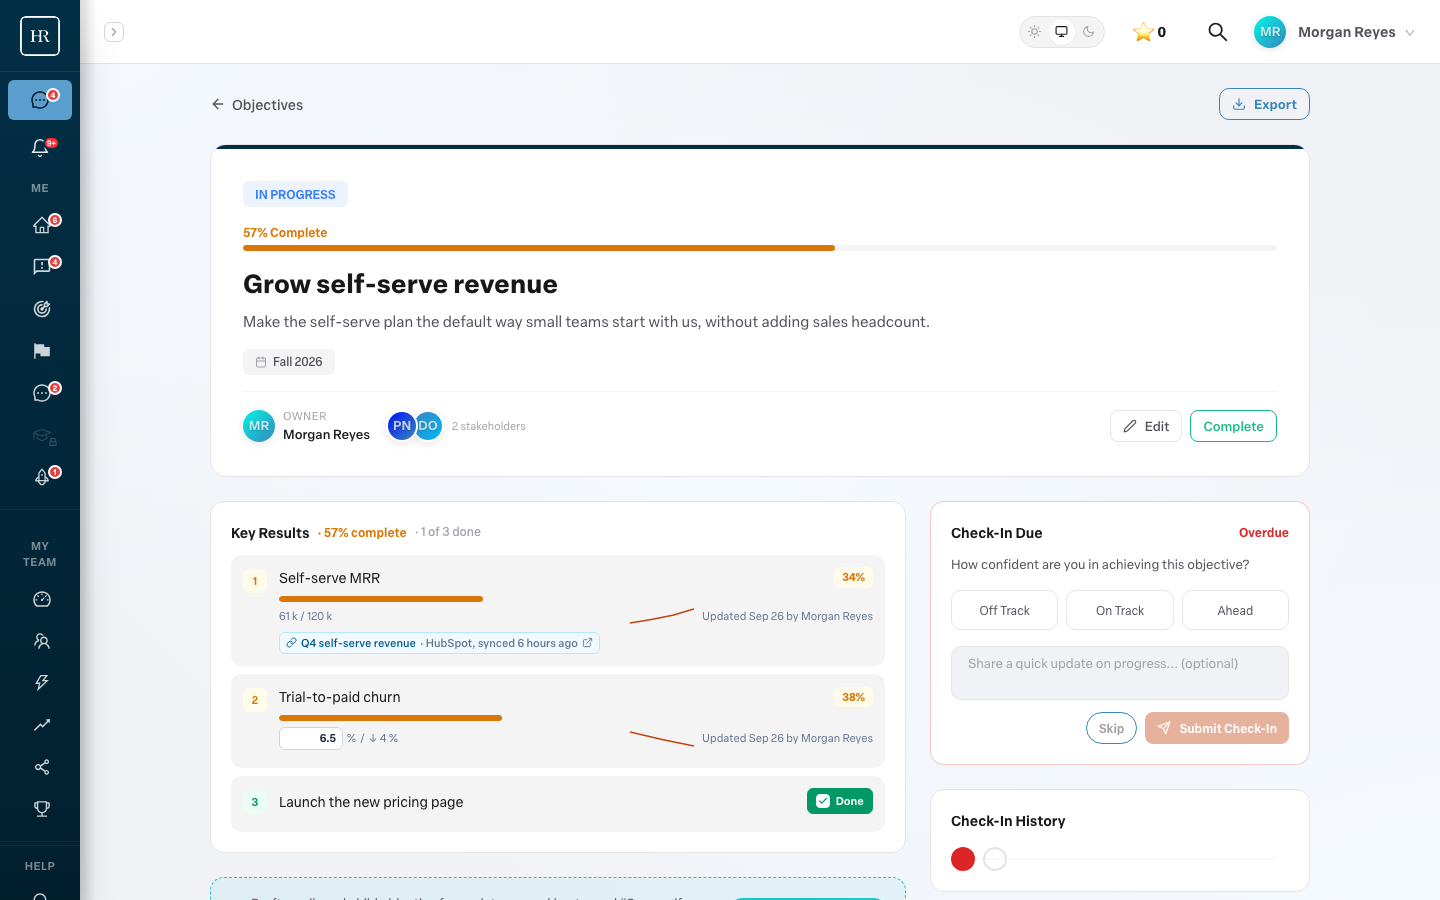Open the trending chart icon in sidebar
Viewport: 1440px width, 900px height.
pos(40,725)
